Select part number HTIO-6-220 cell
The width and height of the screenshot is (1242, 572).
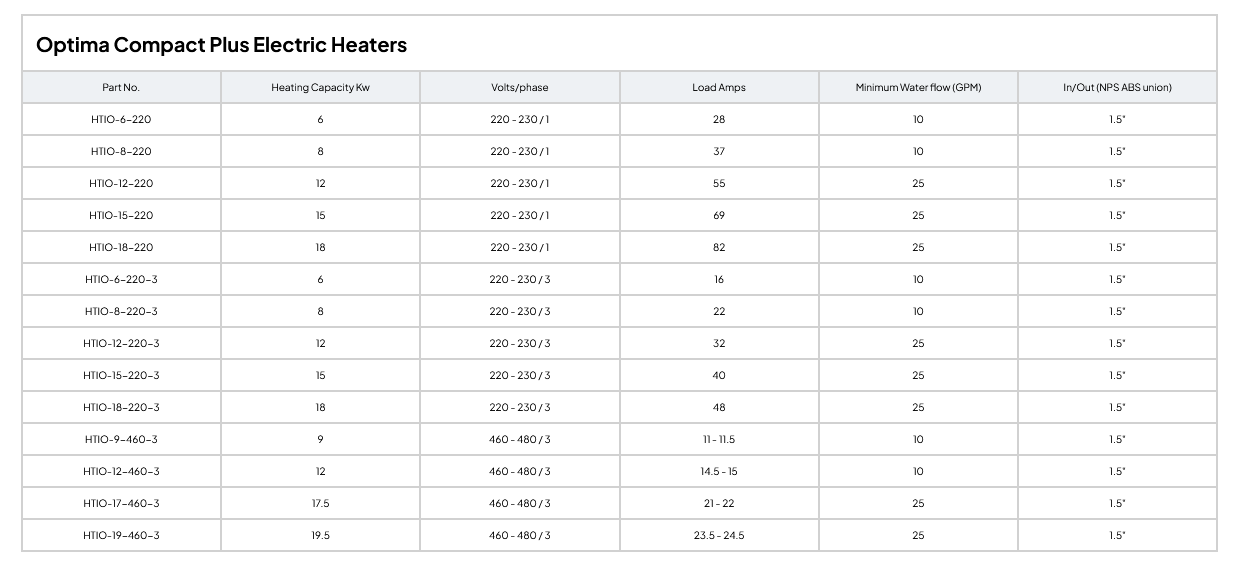click(x=121, y=119)
